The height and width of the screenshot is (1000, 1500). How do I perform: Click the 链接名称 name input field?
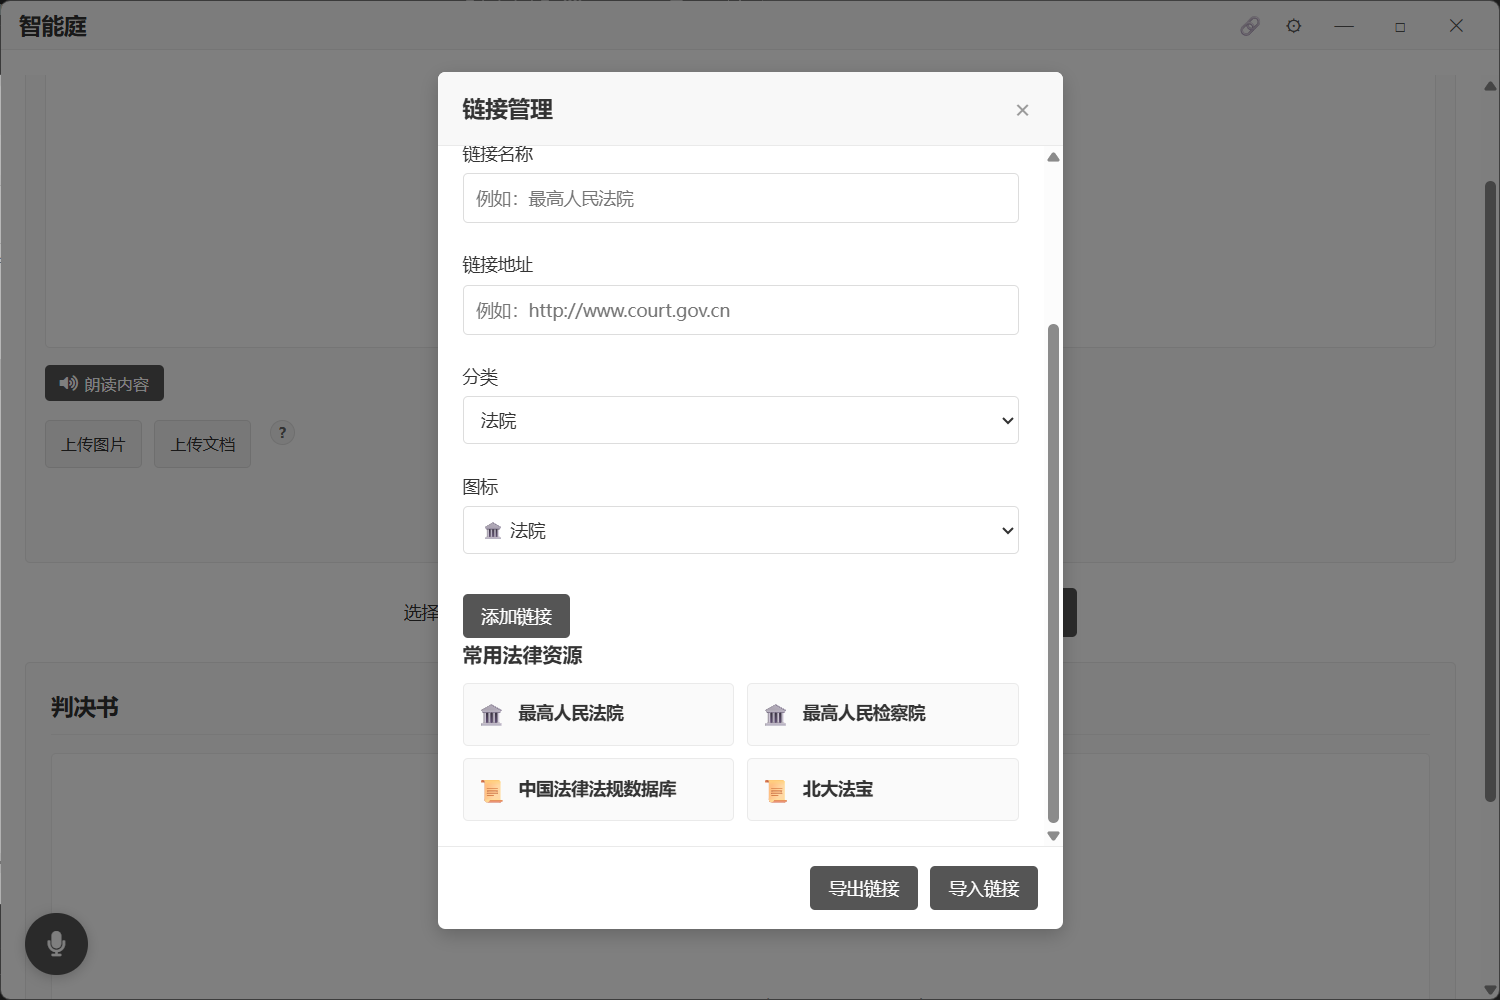coord(740,198)
